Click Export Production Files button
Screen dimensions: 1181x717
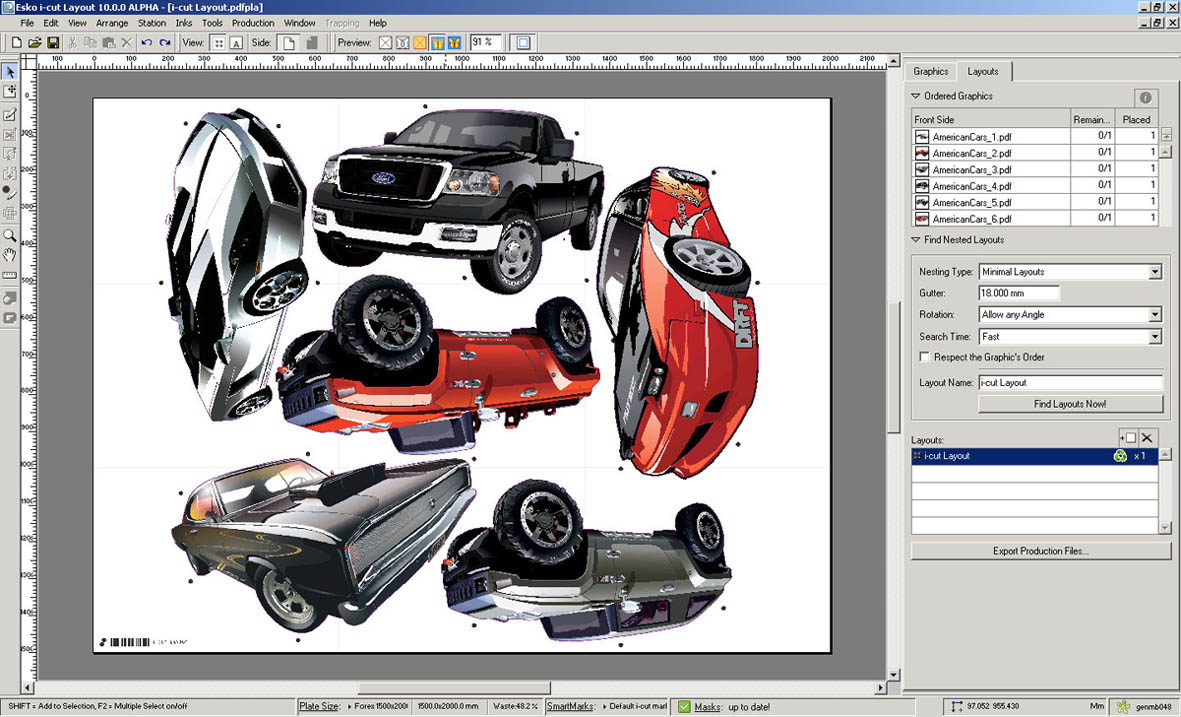[1041, 551]
